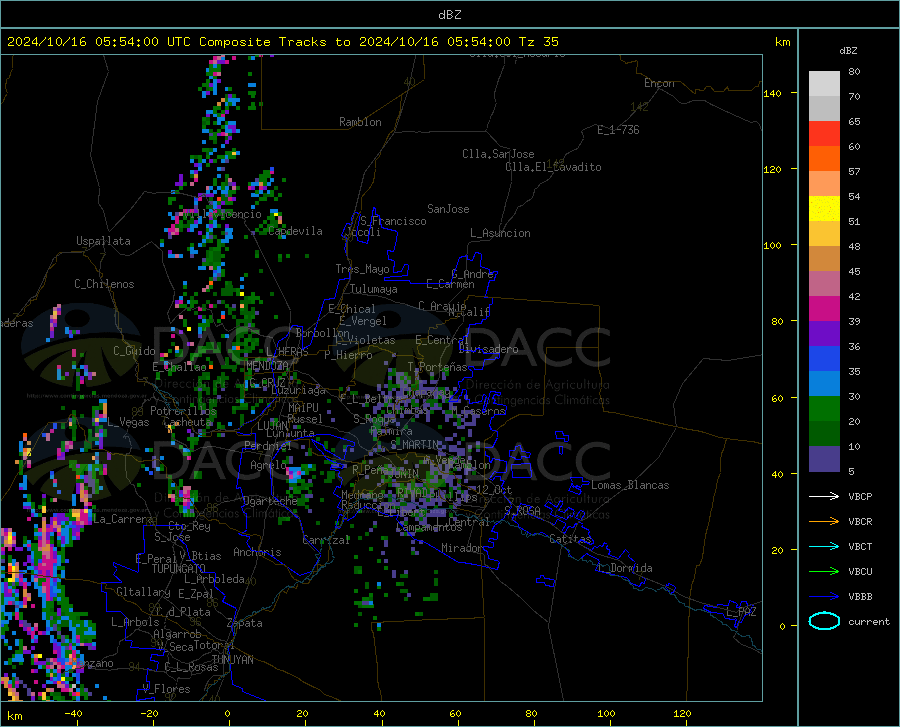Click the cyan VBCT arrow legend icon

[x=824, y=546]
